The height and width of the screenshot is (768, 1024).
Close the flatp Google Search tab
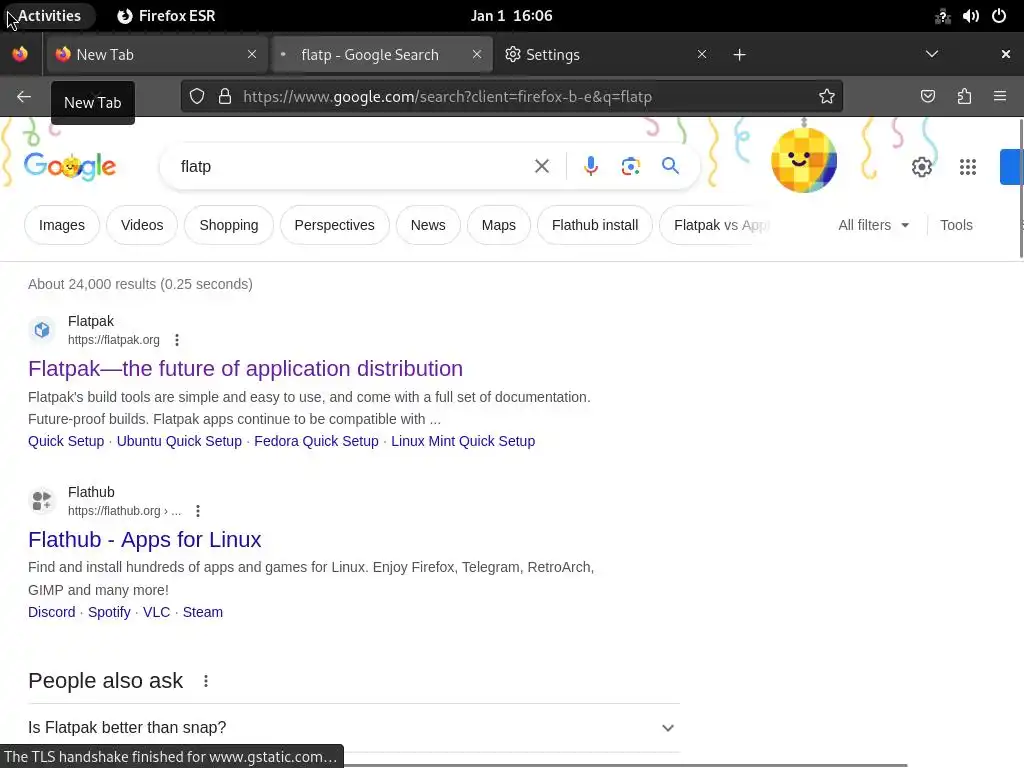point(477,54)
